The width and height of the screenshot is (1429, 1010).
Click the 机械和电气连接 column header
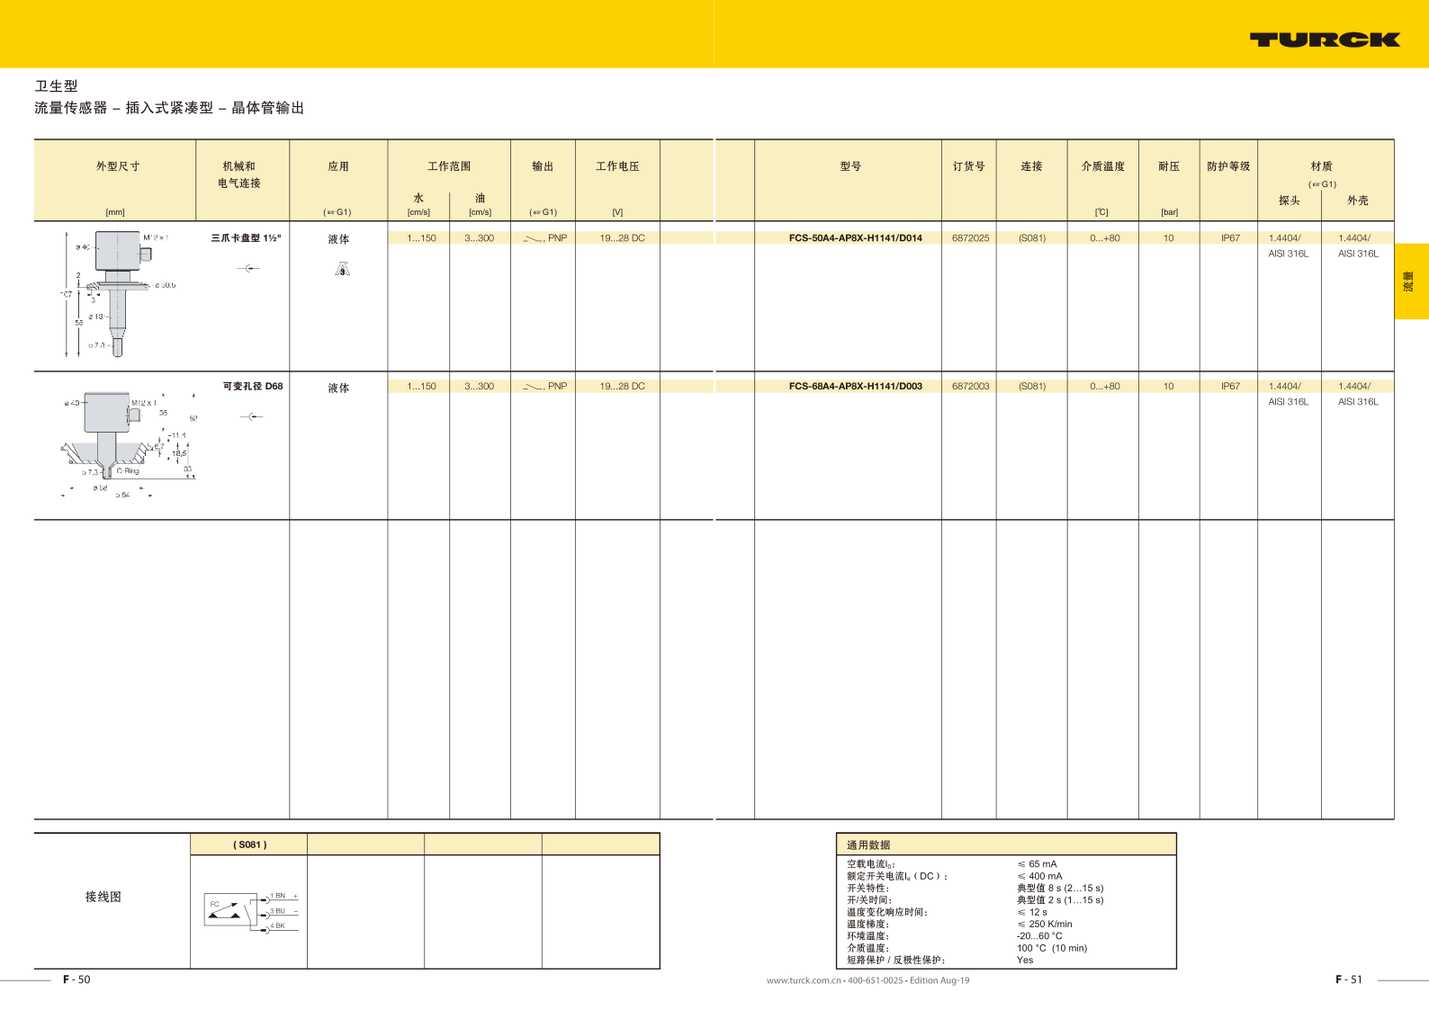click(240, 174)
